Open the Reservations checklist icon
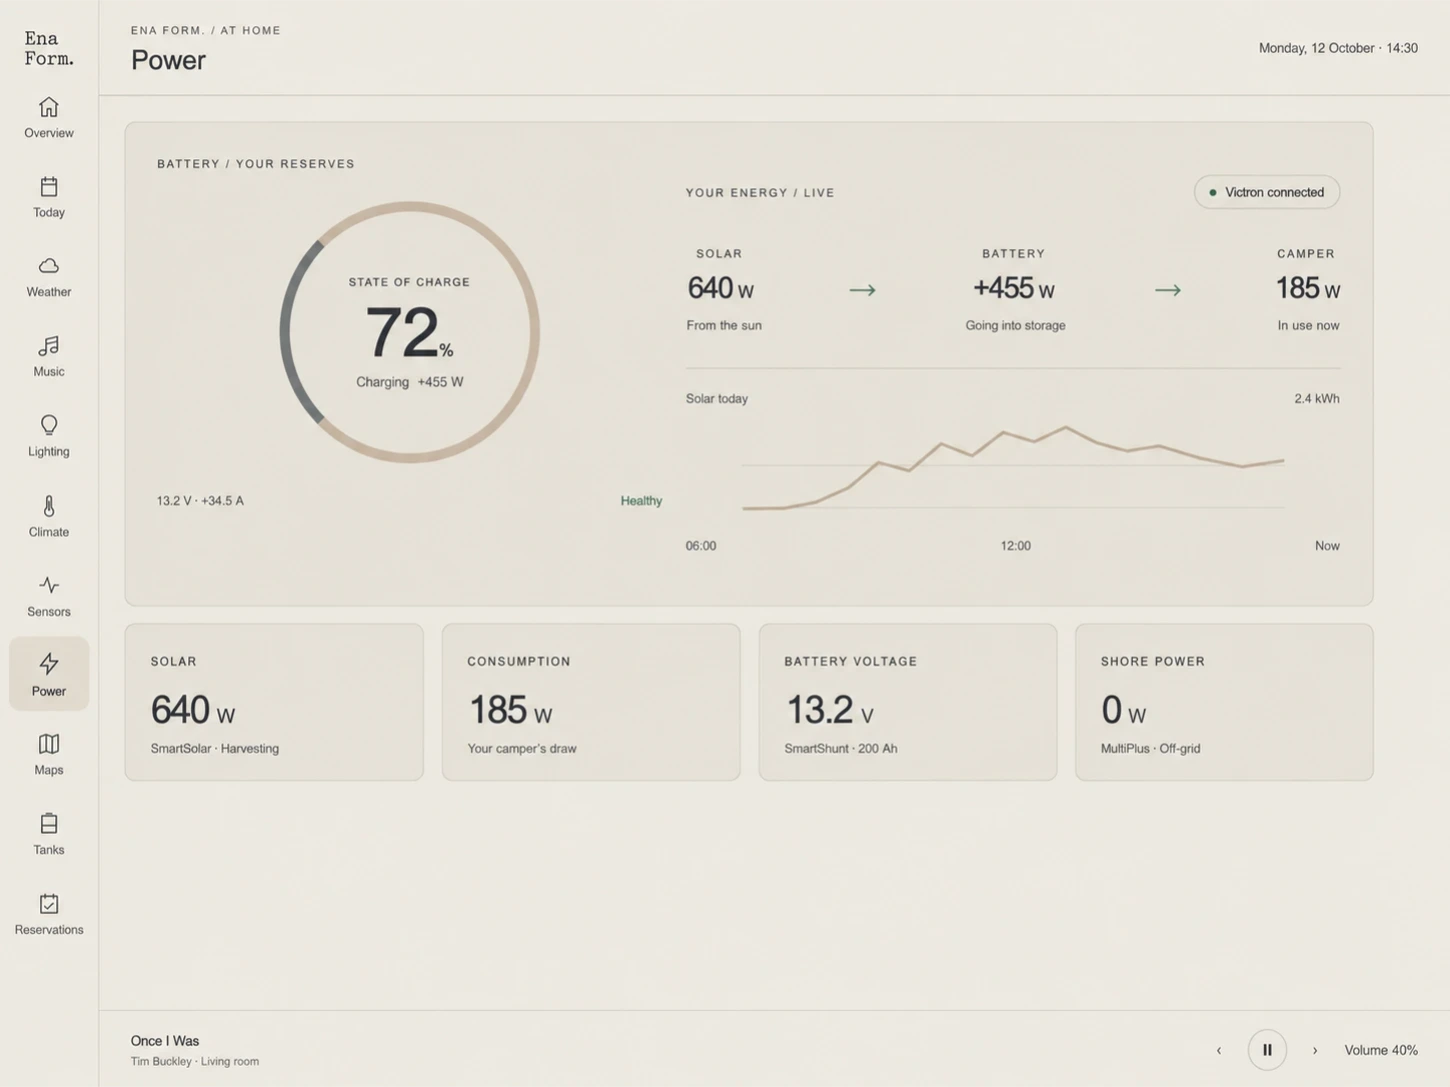Screen dimensions: 1450x1087 tap(49, 903)
